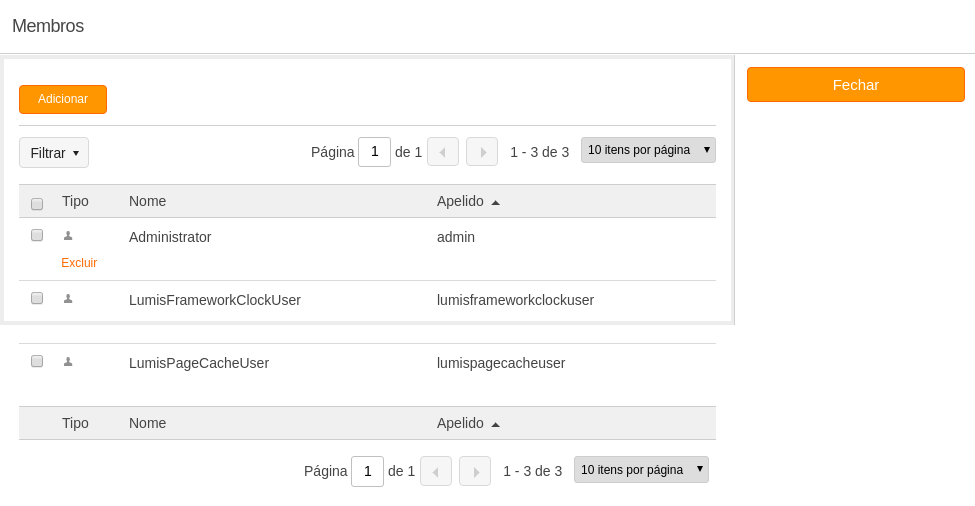The width and height of the screenshot is (975, 506).
Task: Click the user icon beside LumisPageCacheUser
Action: [x=68, y=362]
